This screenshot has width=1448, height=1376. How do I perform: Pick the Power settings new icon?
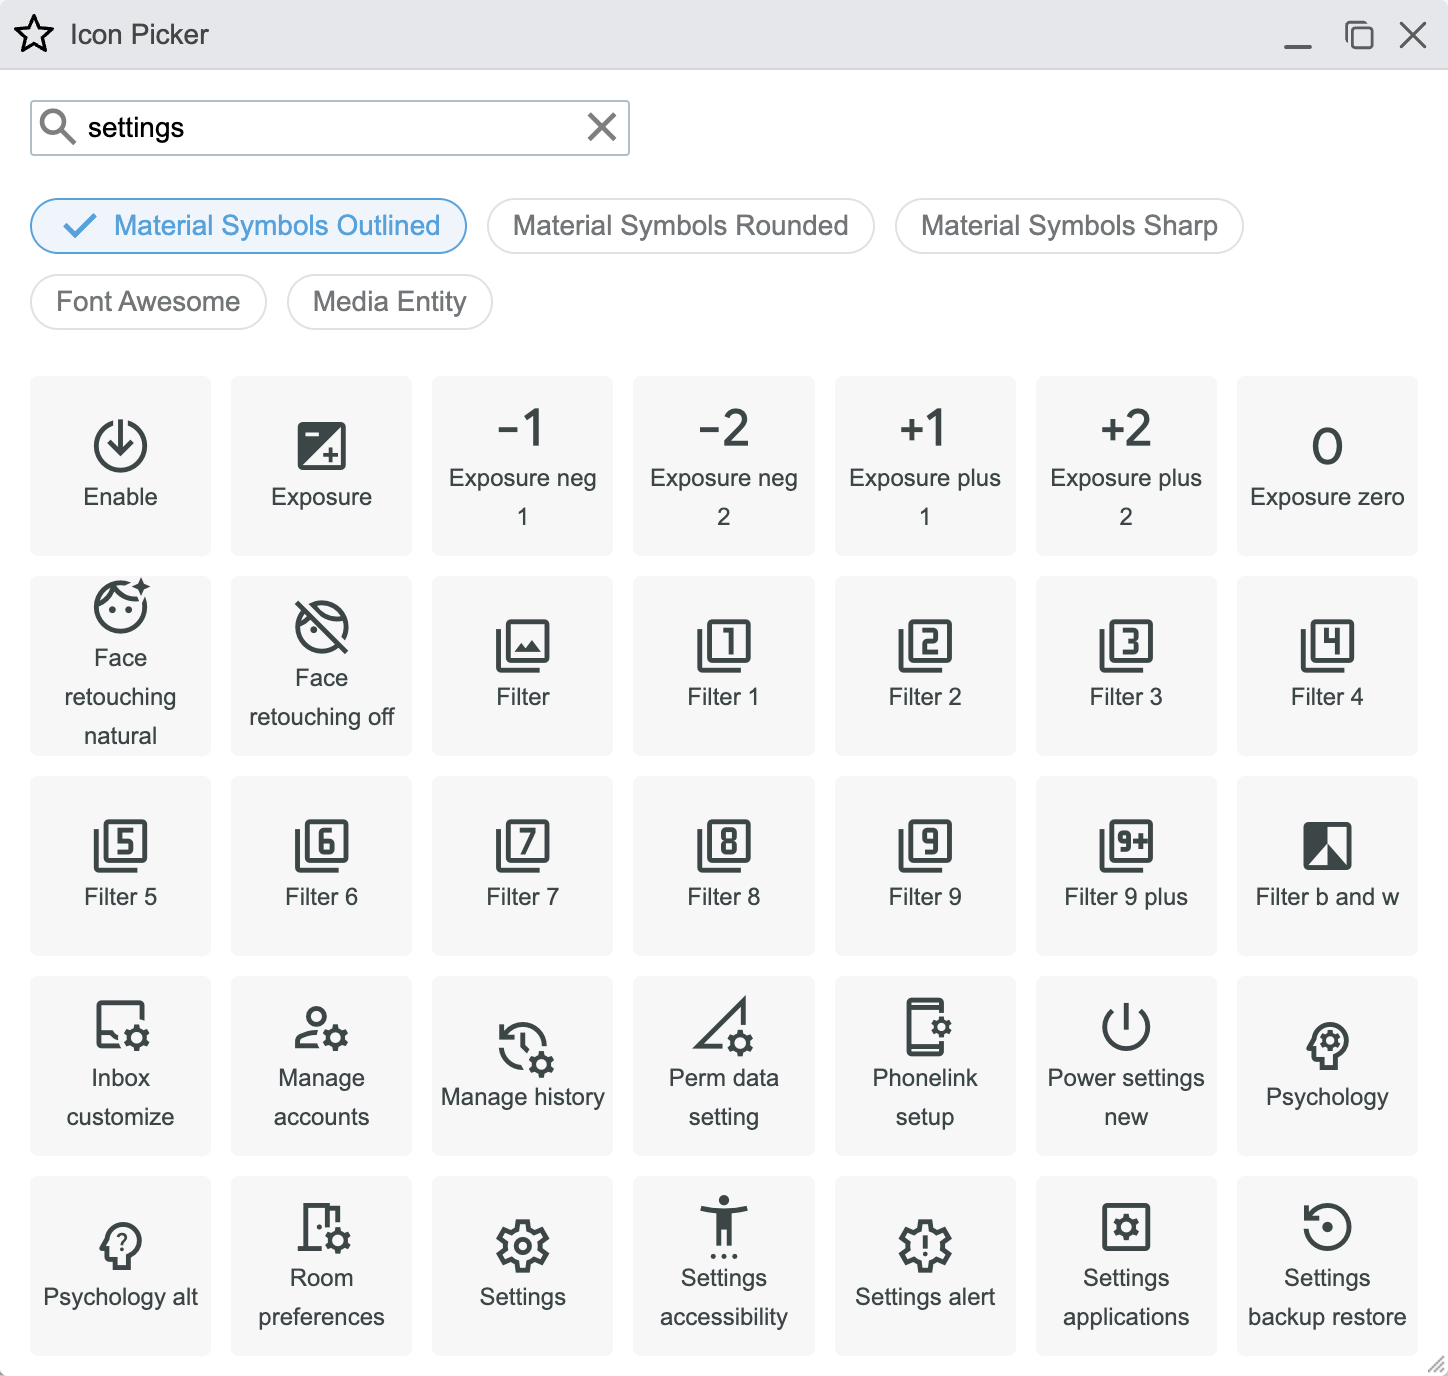coord(1125,1065)
